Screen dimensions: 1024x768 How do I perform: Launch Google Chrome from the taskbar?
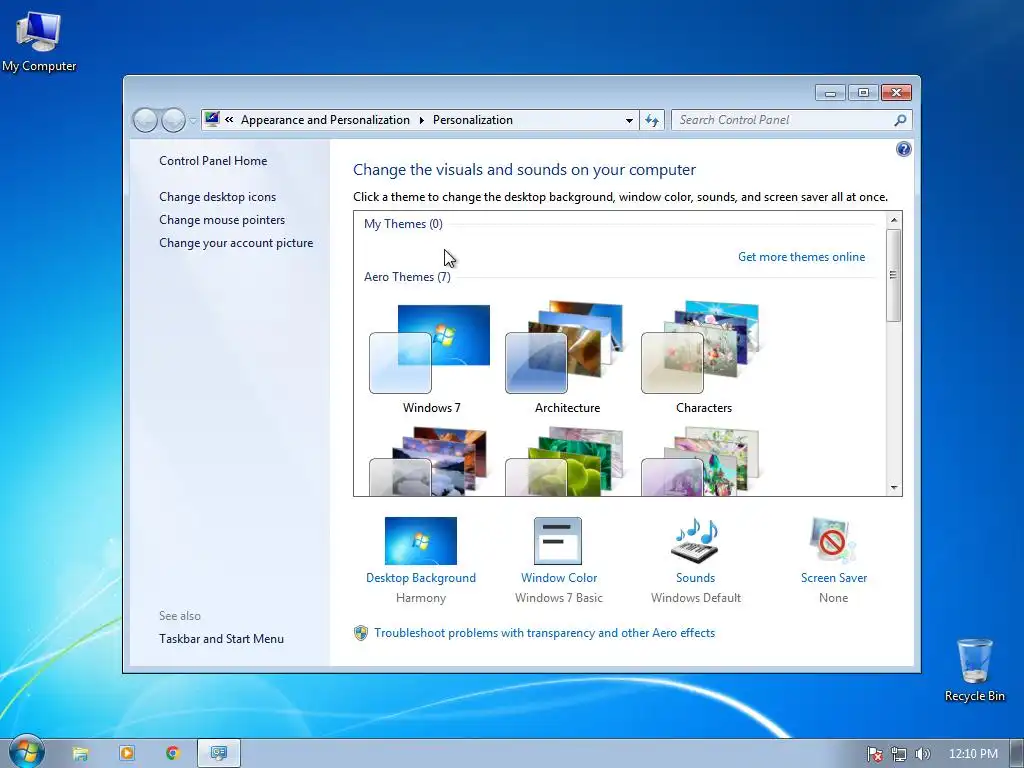point(172,753)
